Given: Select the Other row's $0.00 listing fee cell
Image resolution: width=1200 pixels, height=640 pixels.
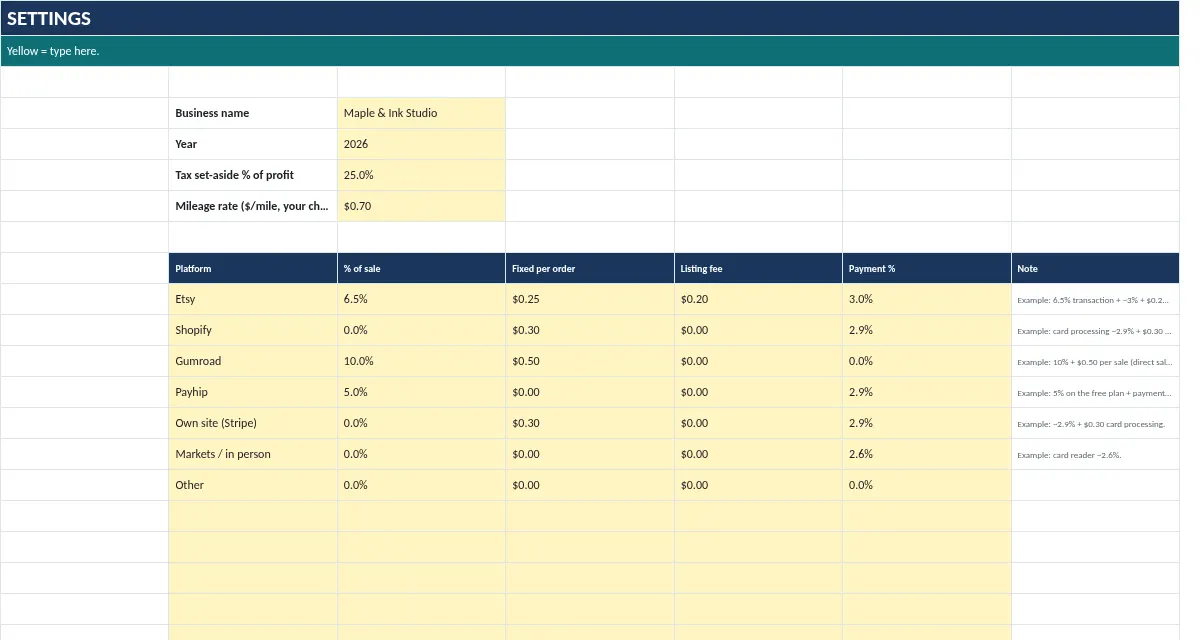Looking at the screenshot, I should tap(758, 485).
